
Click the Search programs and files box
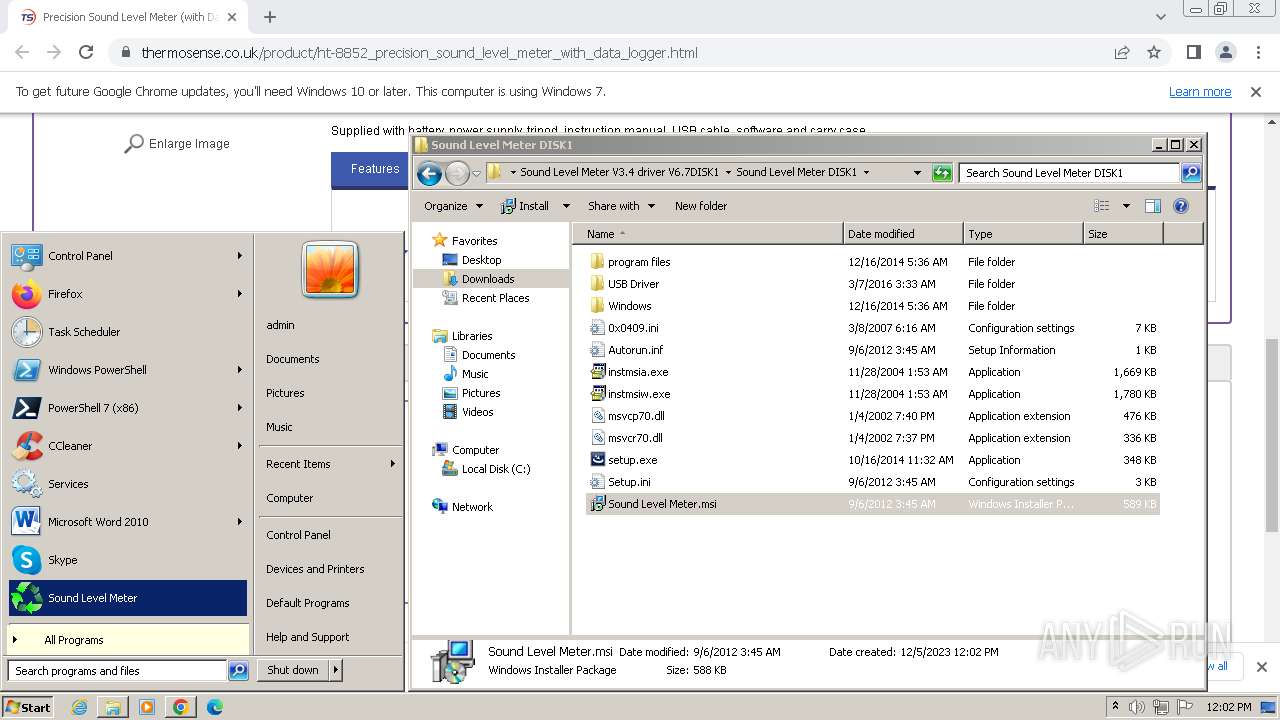[x=118, y=671]
